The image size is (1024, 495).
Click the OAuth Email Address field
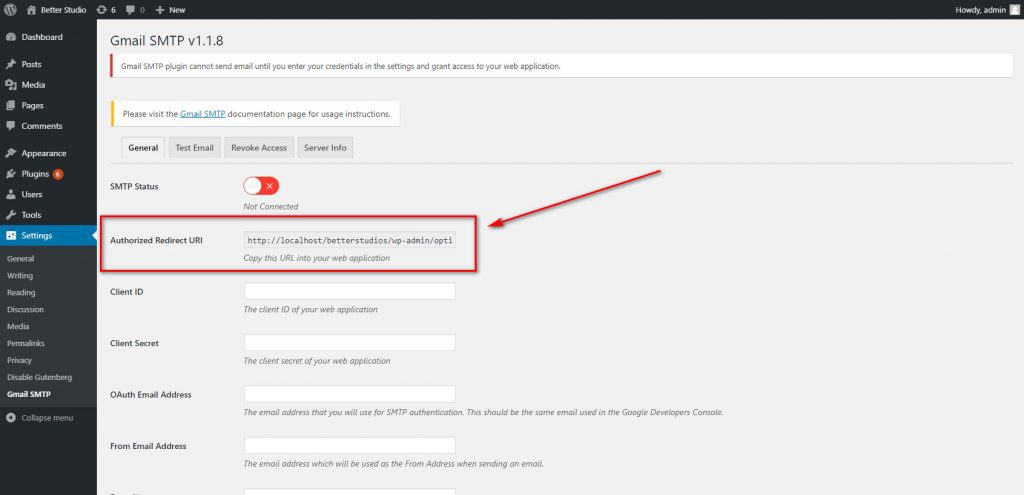pyautogui.click(x=349, y=394)
